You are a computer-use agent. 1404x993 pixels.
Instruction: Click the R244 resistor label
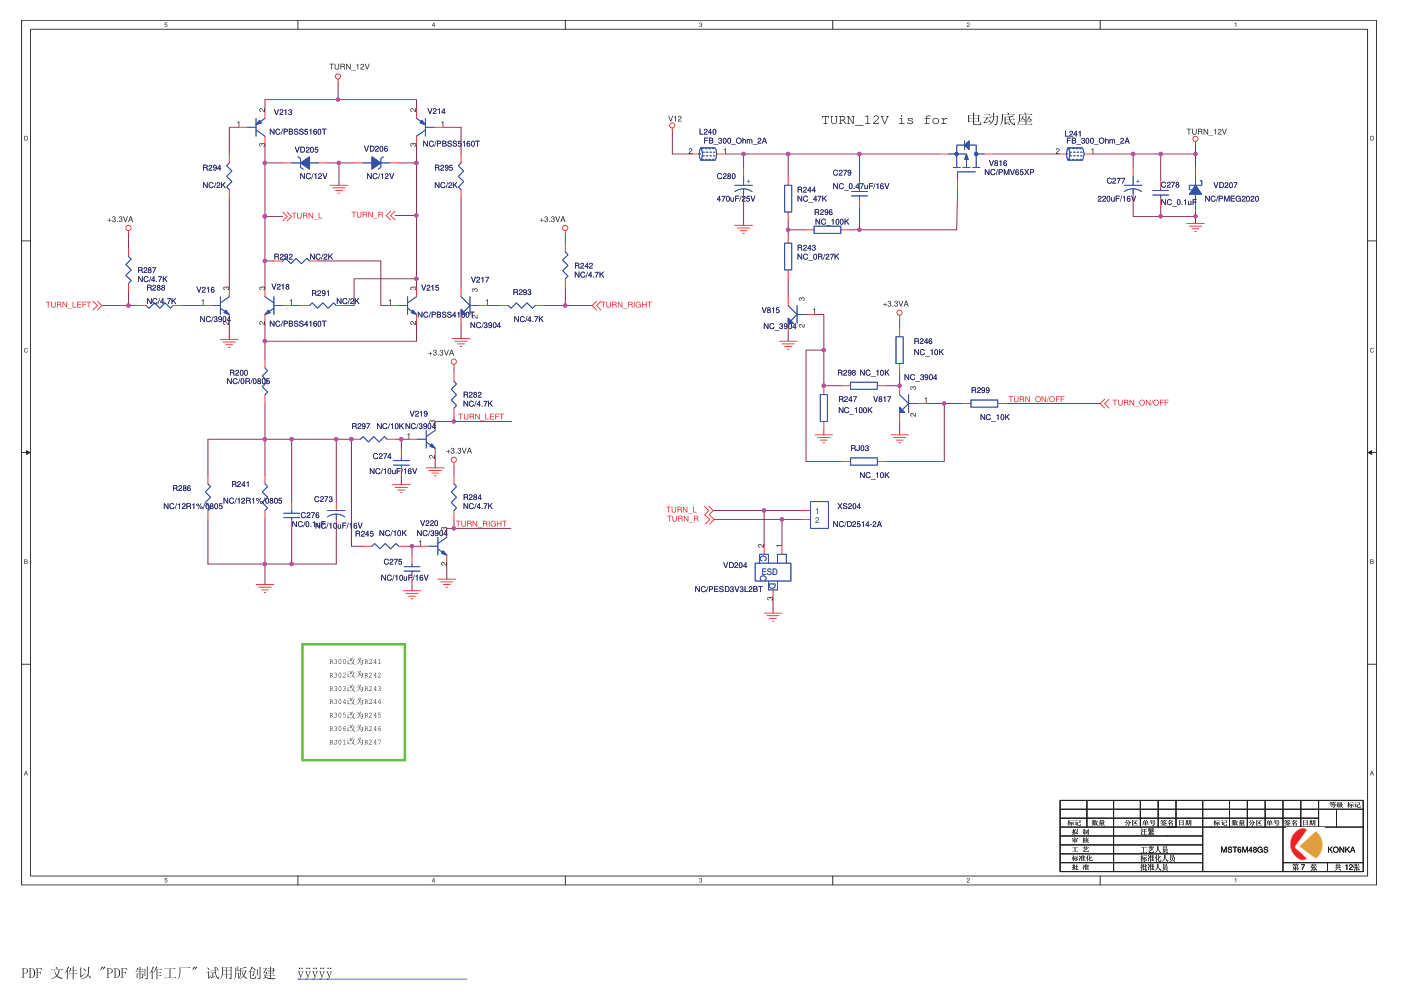(806, 190)
